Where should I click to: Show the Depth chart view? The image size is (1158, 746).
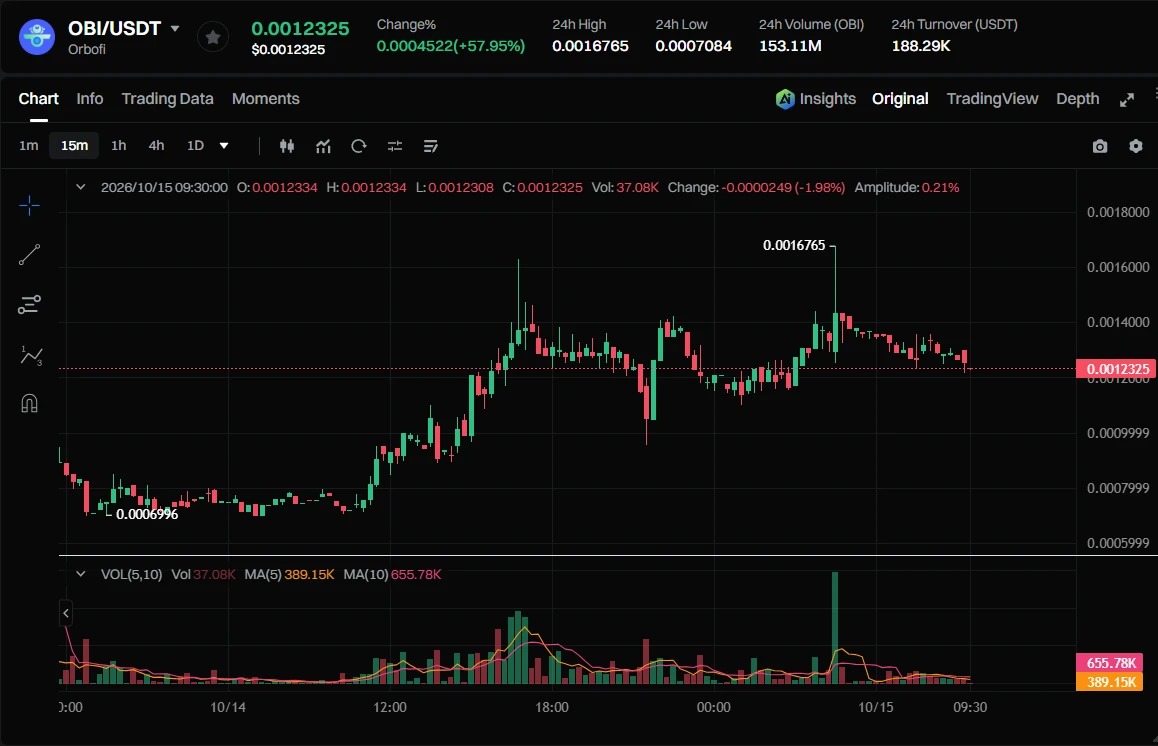pyautogui.click(x=1078, y=99)
